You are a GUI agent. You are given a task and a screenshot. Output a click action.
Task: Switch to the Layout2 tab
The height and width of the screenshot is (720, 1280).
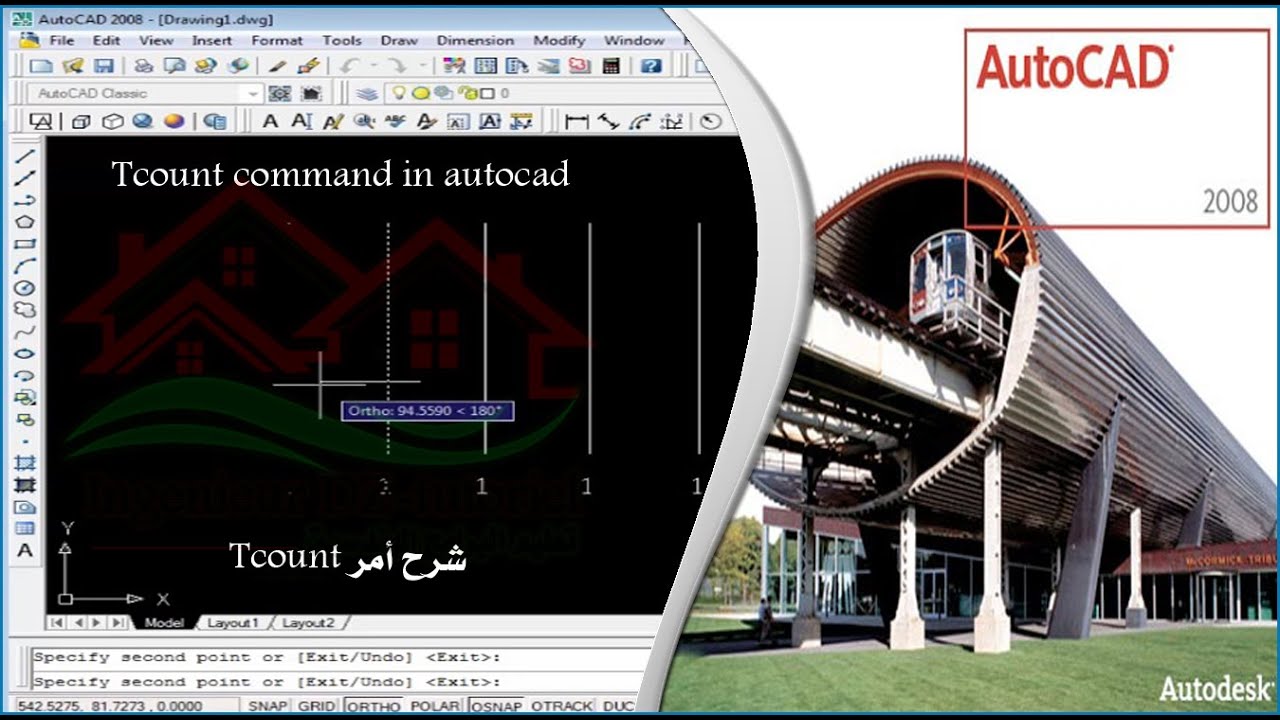pyautogui.click(x=308, y=623)
